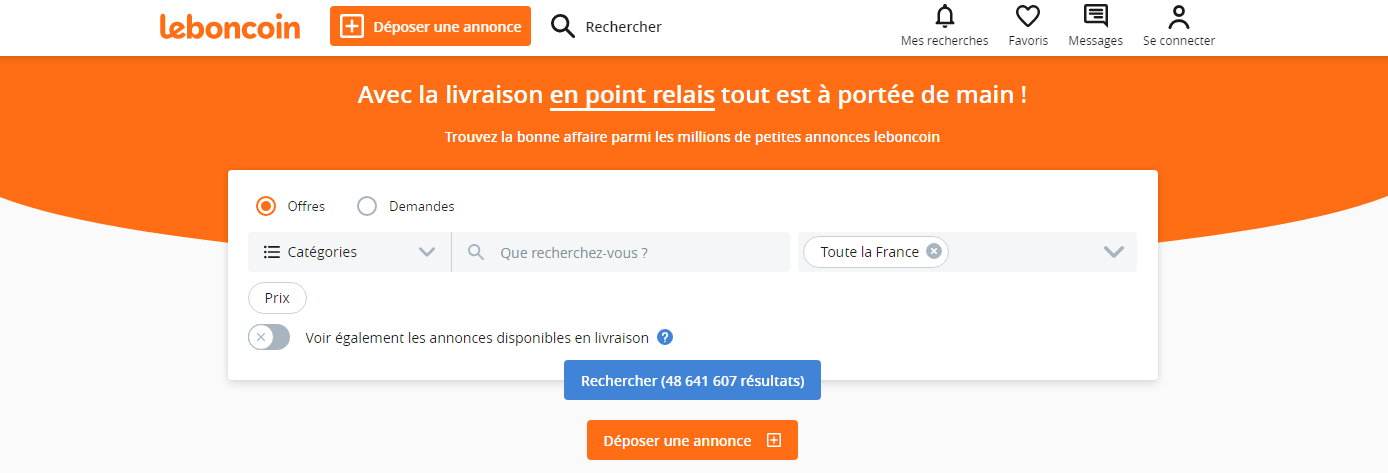Remove the Toute la France chip

(933, 252)
